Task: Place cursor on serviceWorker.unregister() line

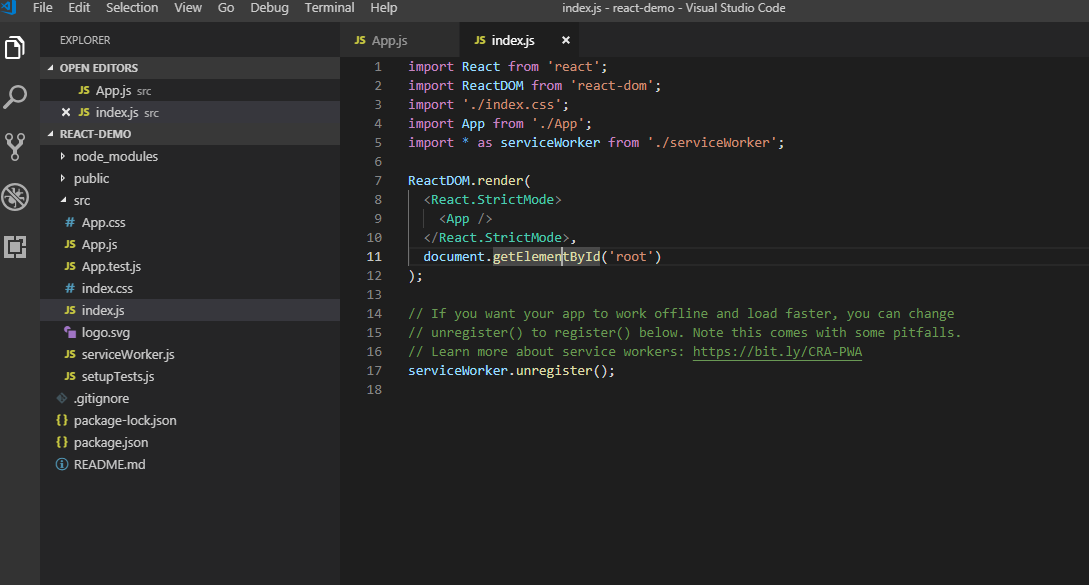Action: (x=511, y=370)
